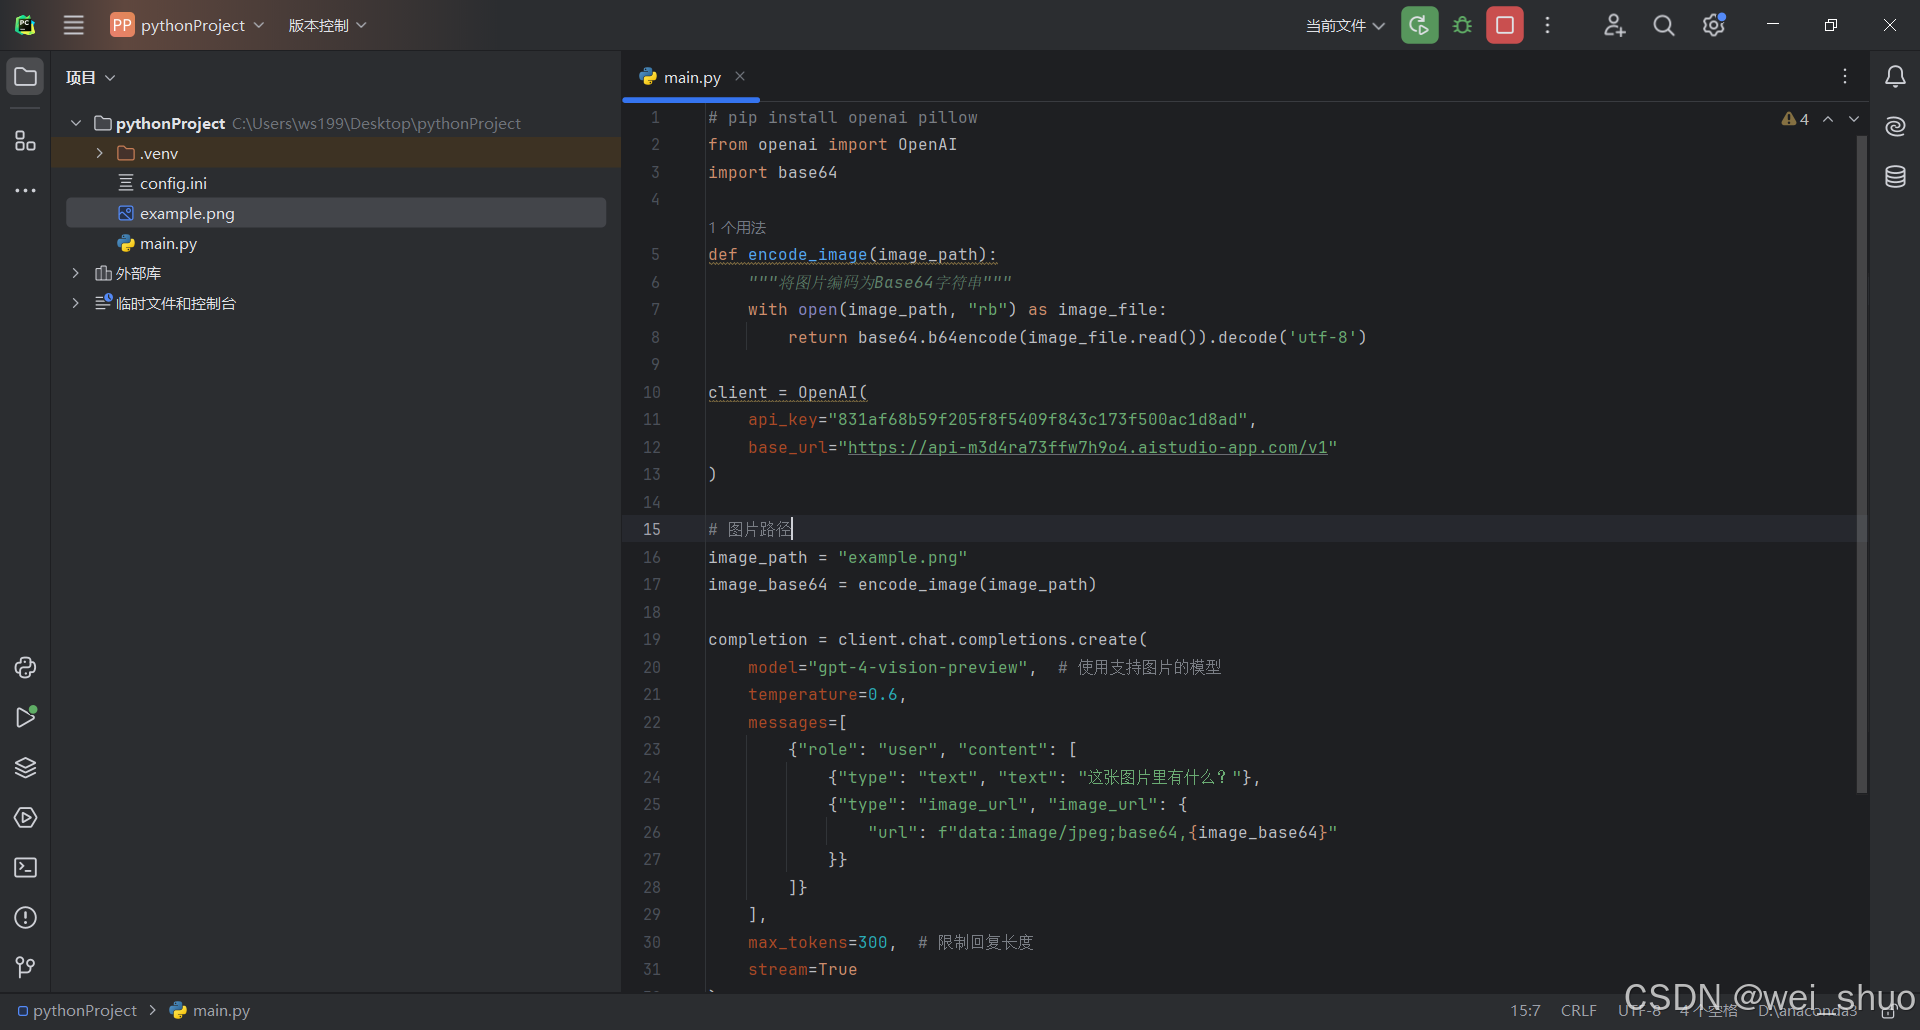
Task: Click line number 20 in gutter
Action: (x=652, y=667)
